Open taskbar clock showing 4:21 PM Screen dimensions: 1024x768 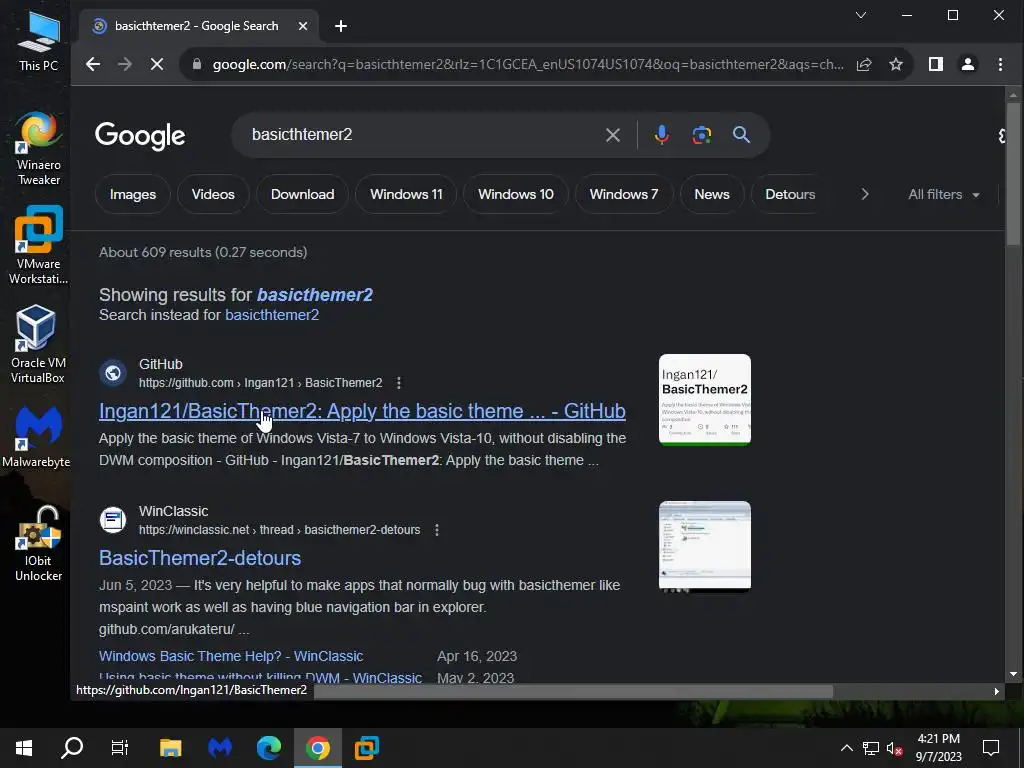click(938, 748)
